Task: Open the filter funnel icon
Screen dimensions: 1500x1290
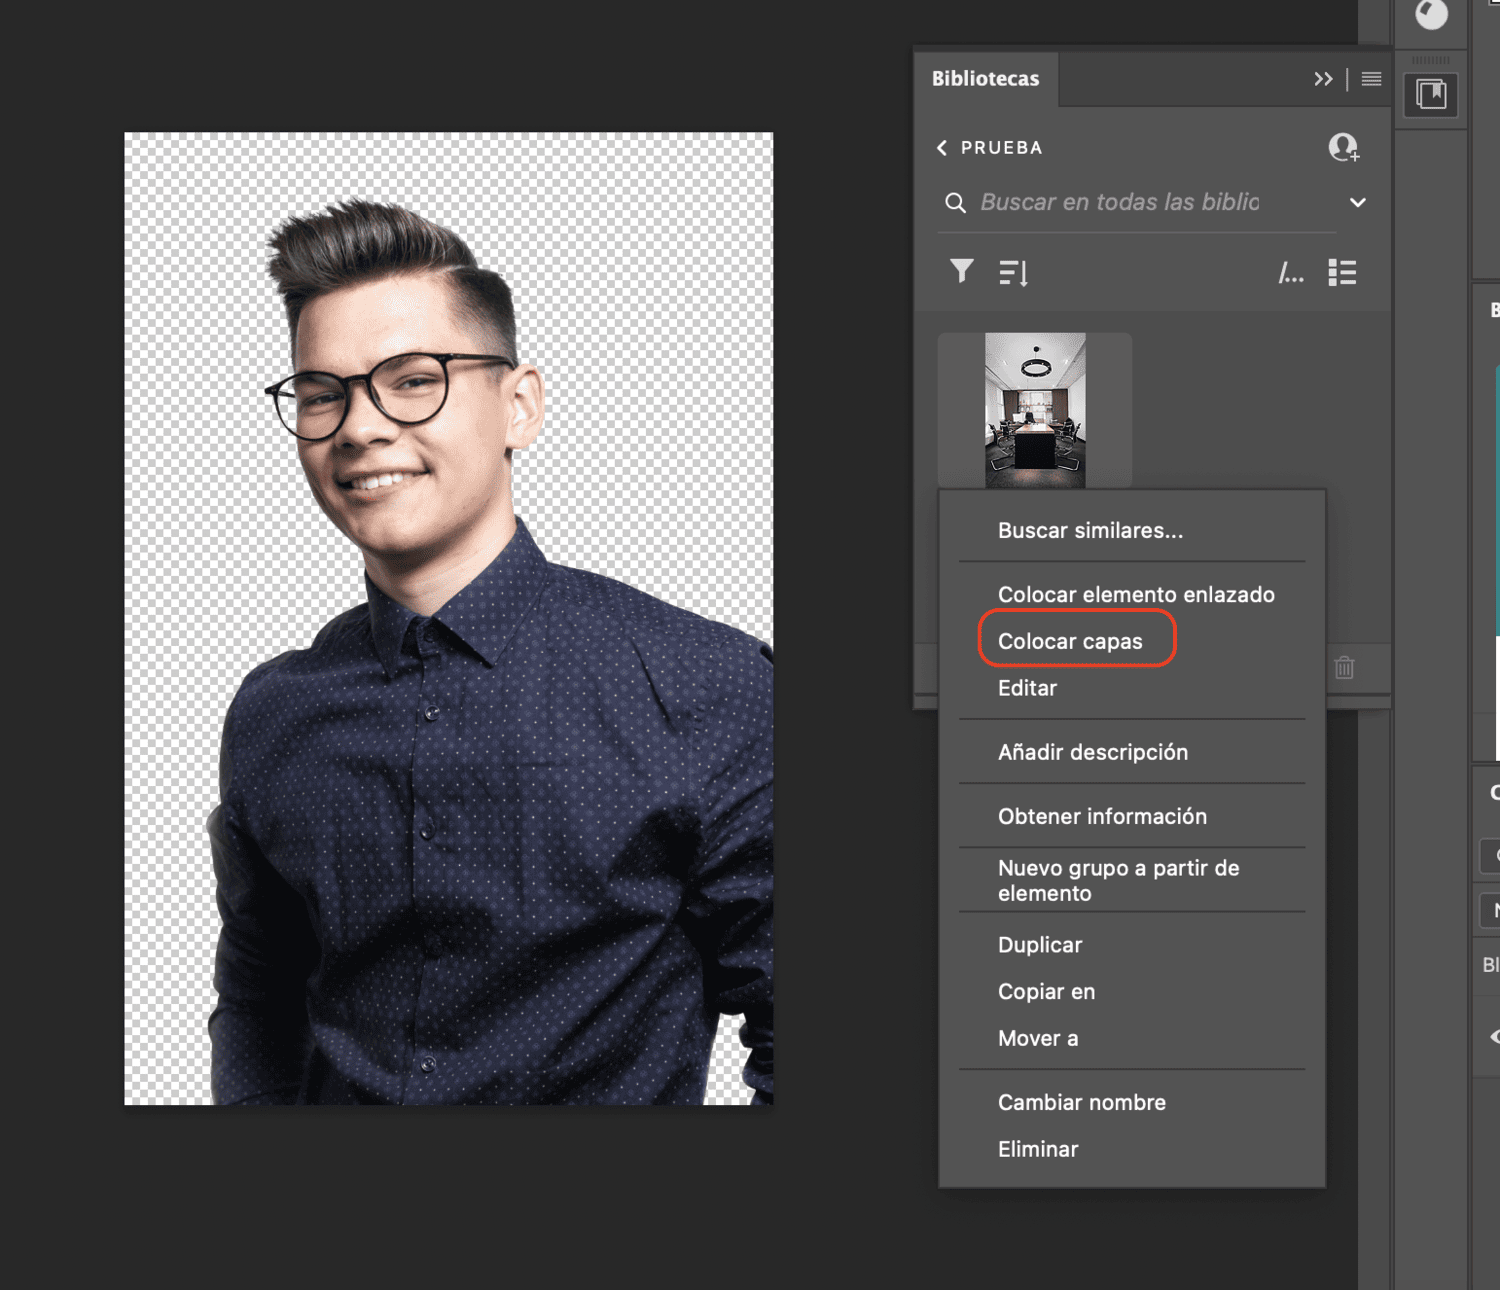Action: tap(961, 271)
